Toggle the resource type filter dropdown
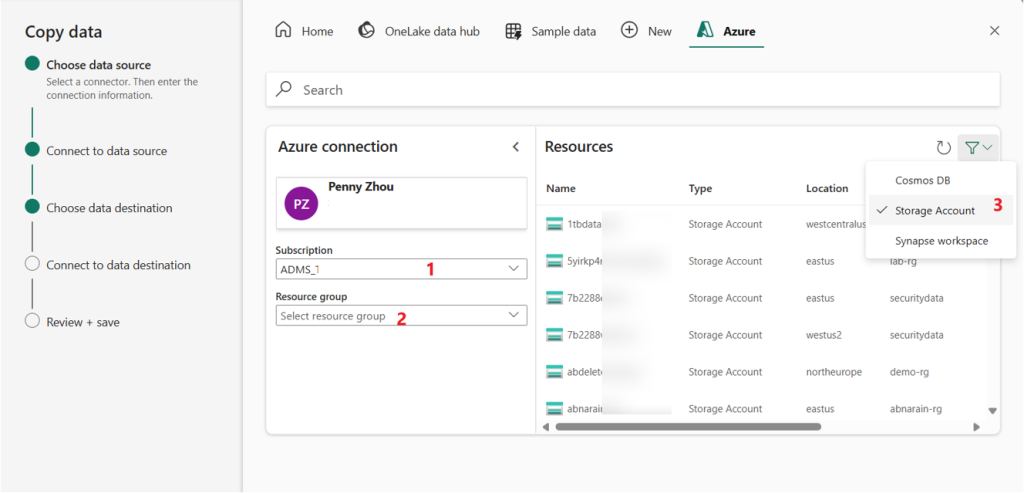The width and height of the screenshot is (1024, 493). pos(978,148)
